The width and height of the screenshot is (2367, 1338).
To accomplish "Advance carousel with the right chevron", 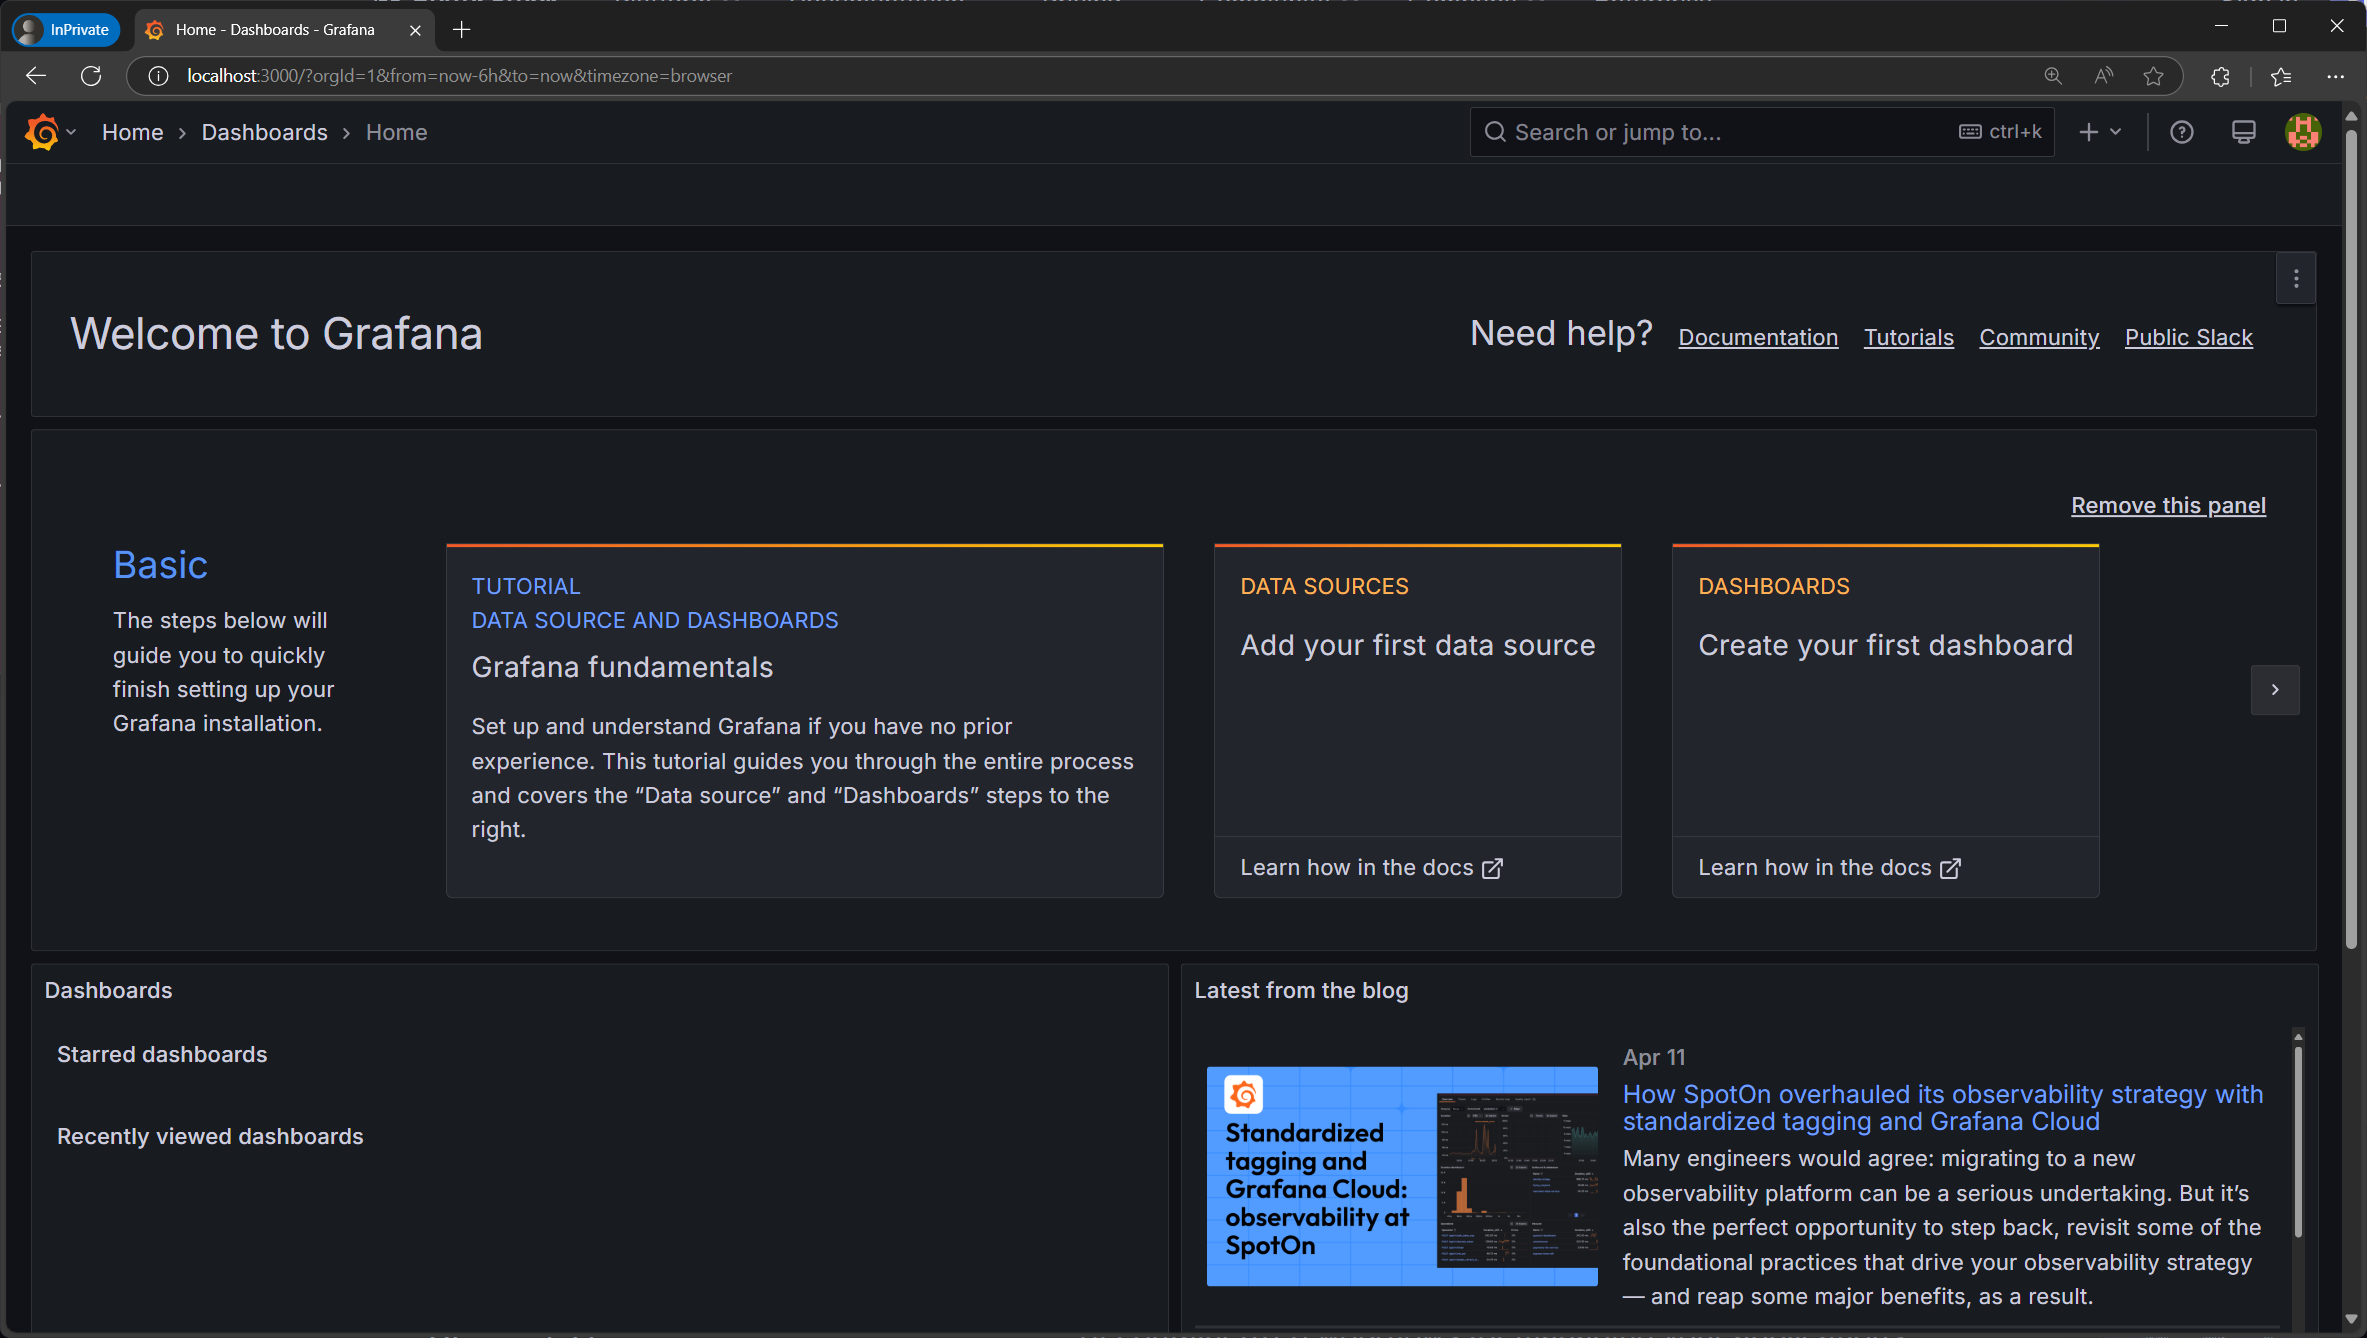I will pos(2274,690).
